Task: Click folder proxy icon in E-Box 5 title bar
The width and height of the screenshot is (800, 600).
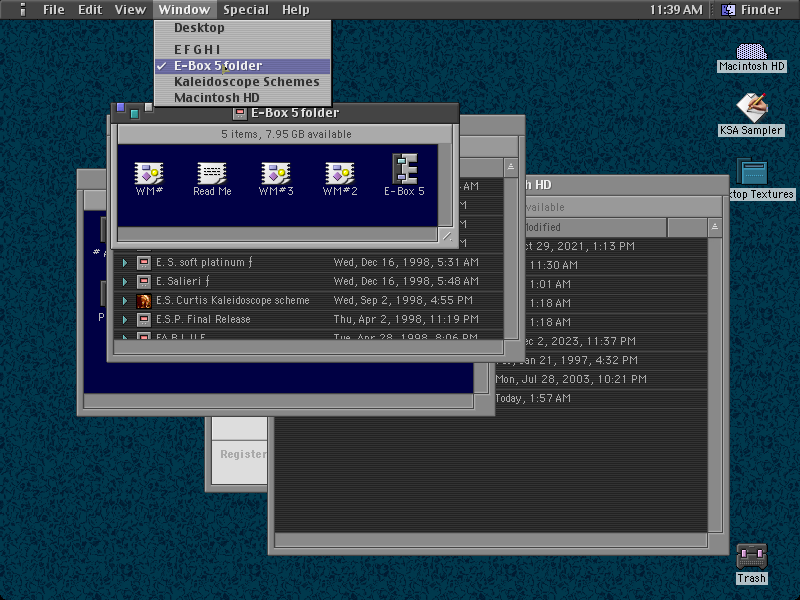Action: 240,113
